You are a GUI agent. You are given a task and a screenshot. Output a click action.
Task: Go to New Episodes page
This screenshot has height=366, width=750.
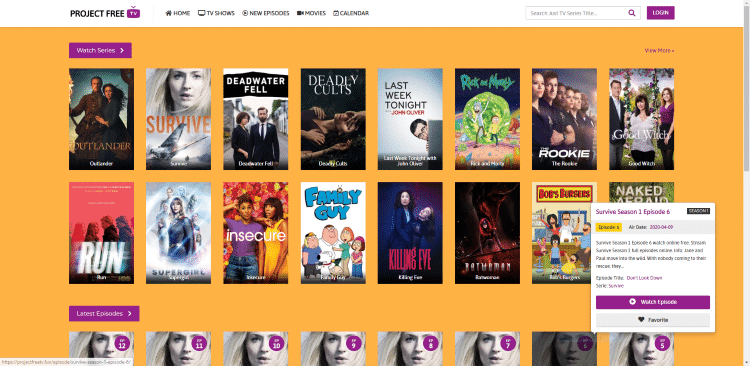[x=265, y=13]
